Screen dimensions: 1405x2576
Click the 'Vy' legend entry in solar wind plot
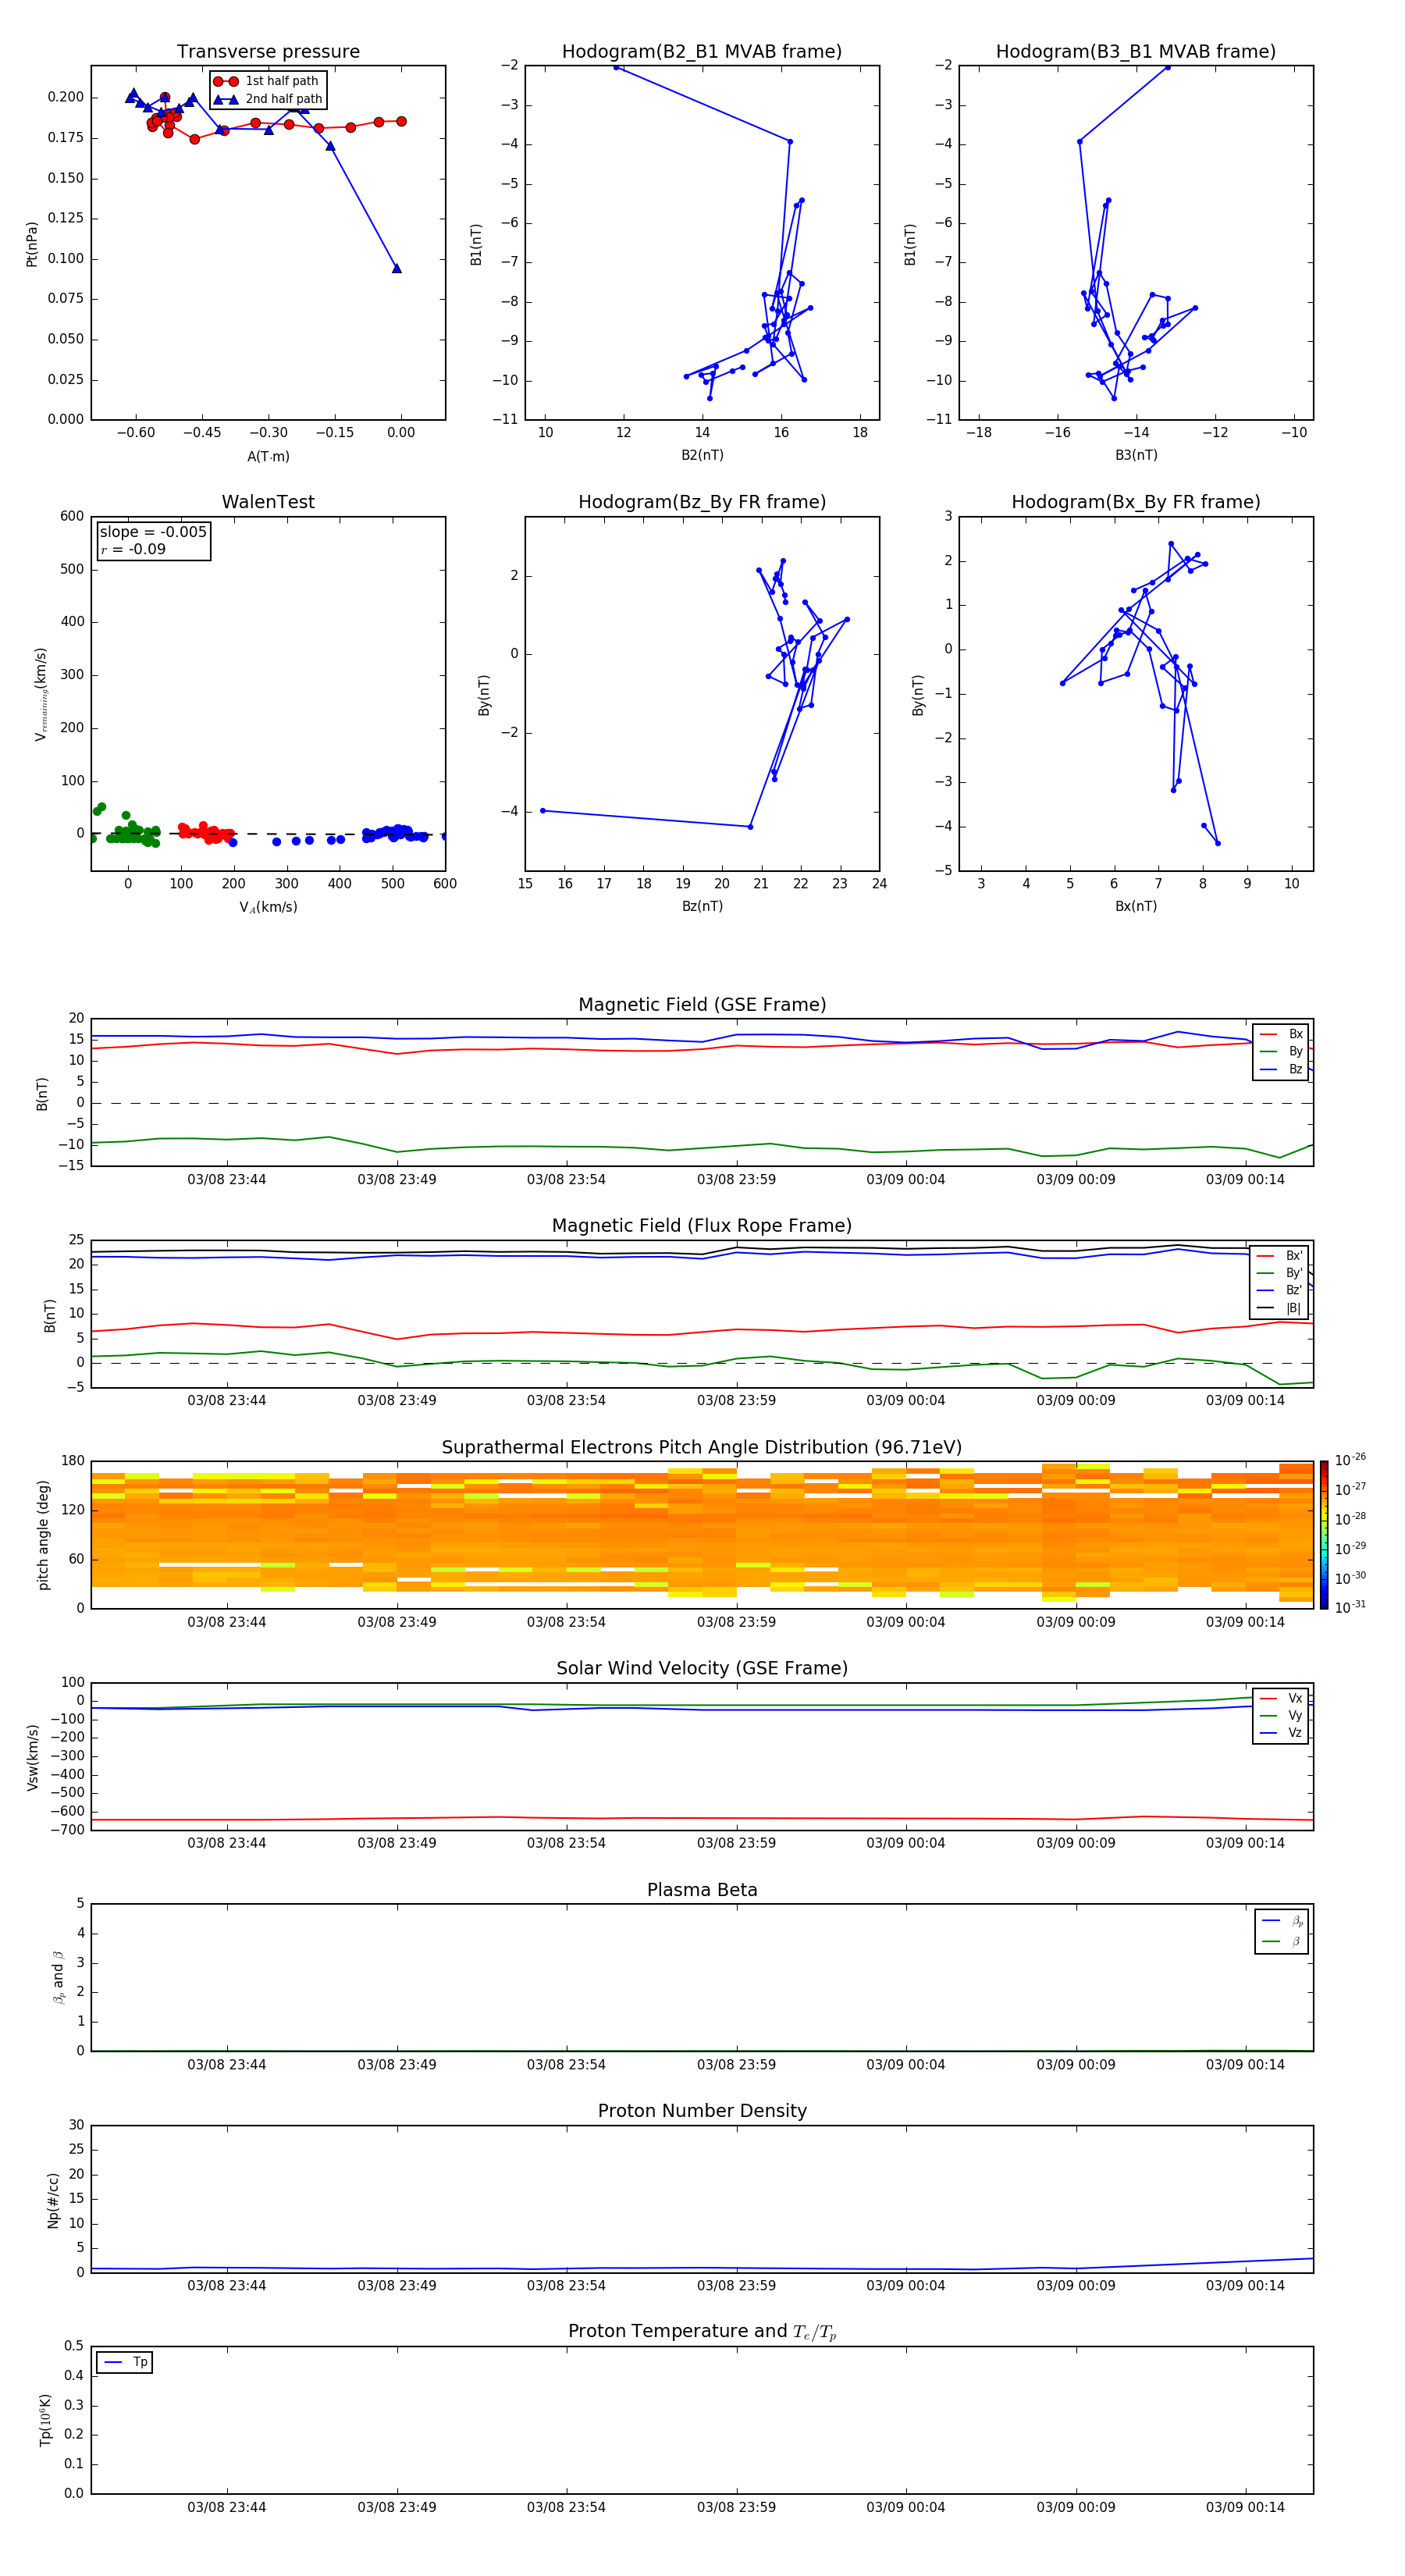tap(1281, 1715)
